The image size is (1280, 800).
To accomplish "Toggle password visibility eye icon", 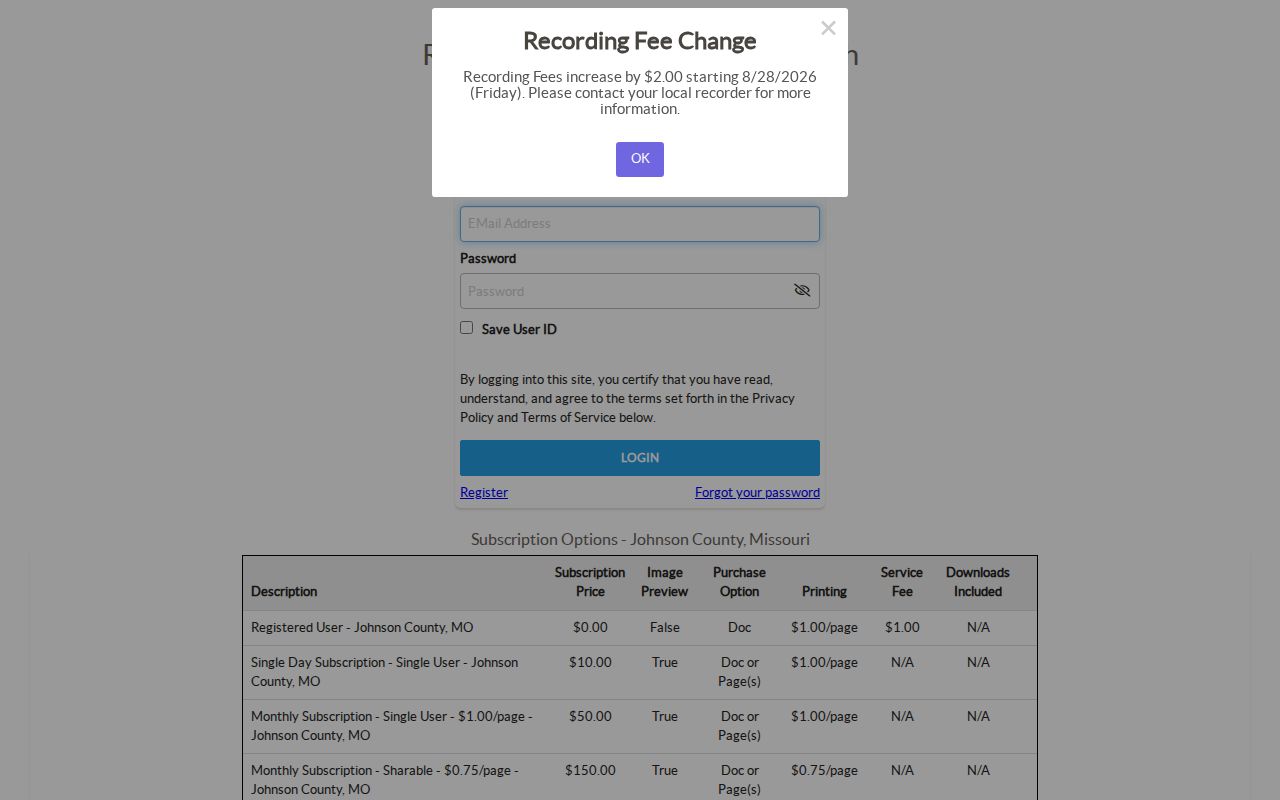I will point(802,291).
